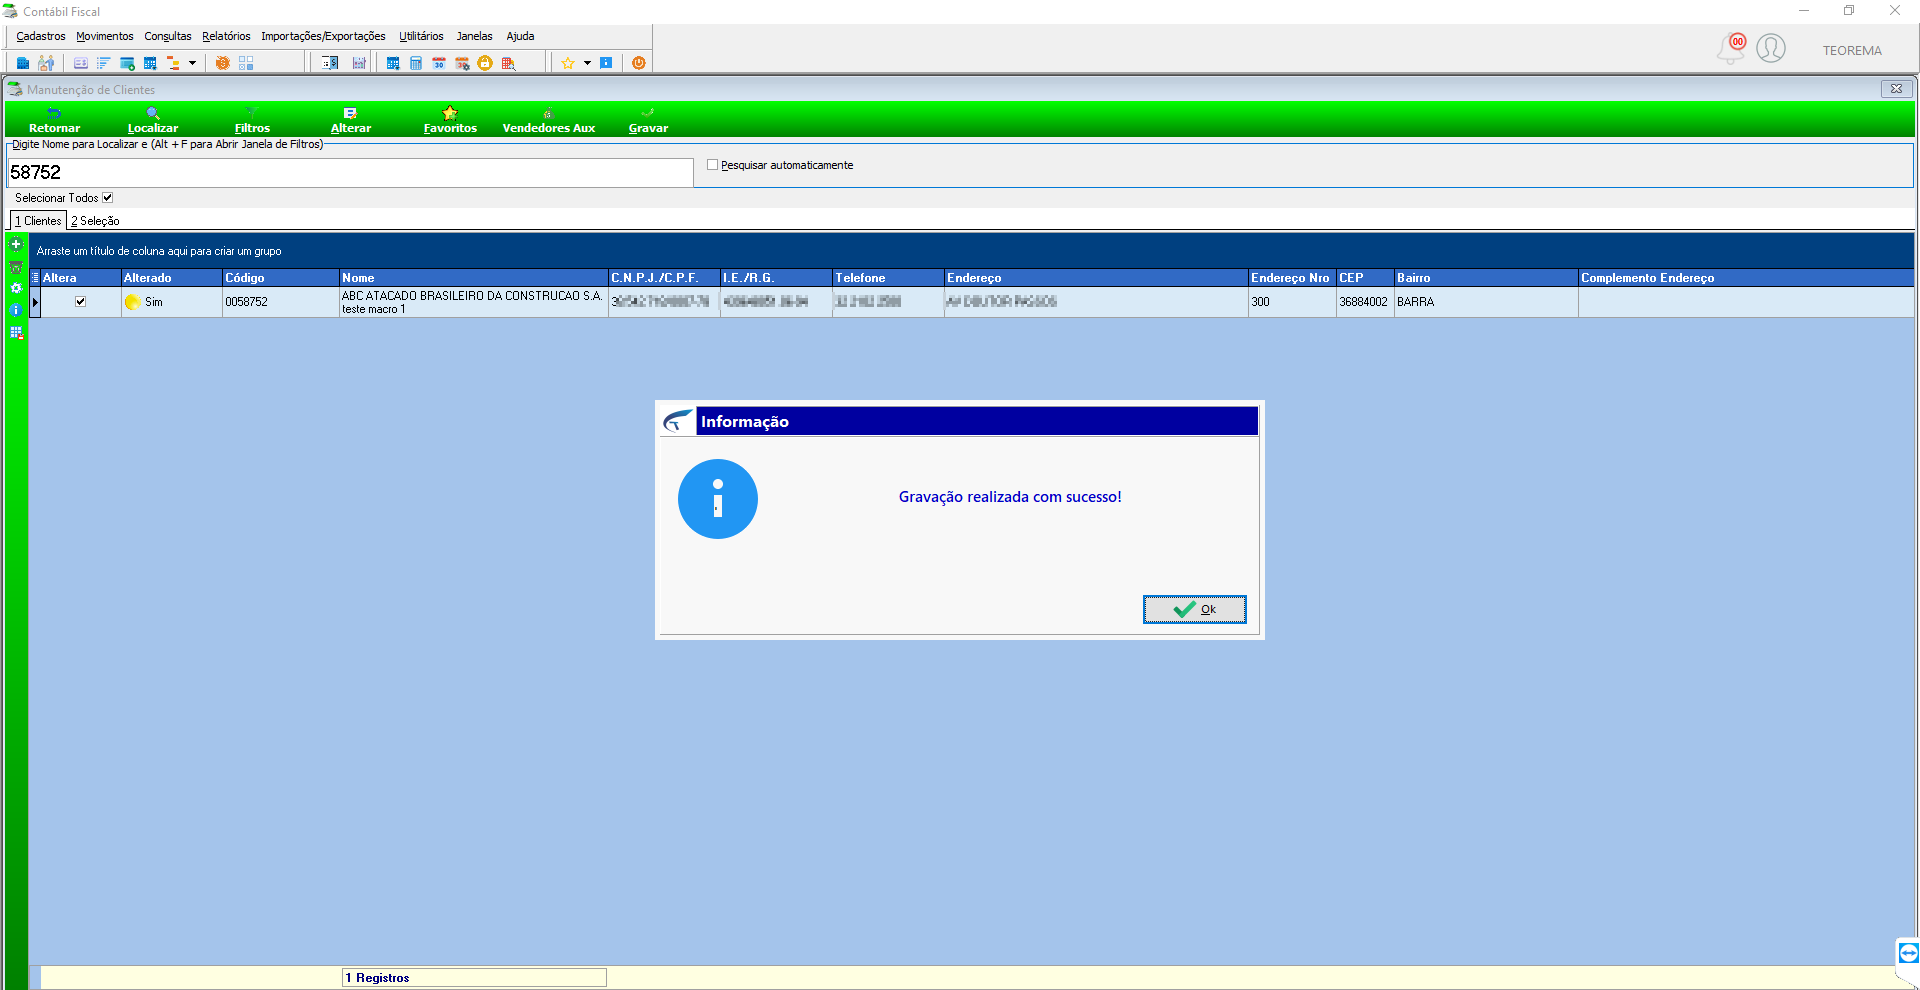Click the purple chart icon in the toolbar
The width and height of the screenshot is (1920, 990).
[x=359, y=63]
